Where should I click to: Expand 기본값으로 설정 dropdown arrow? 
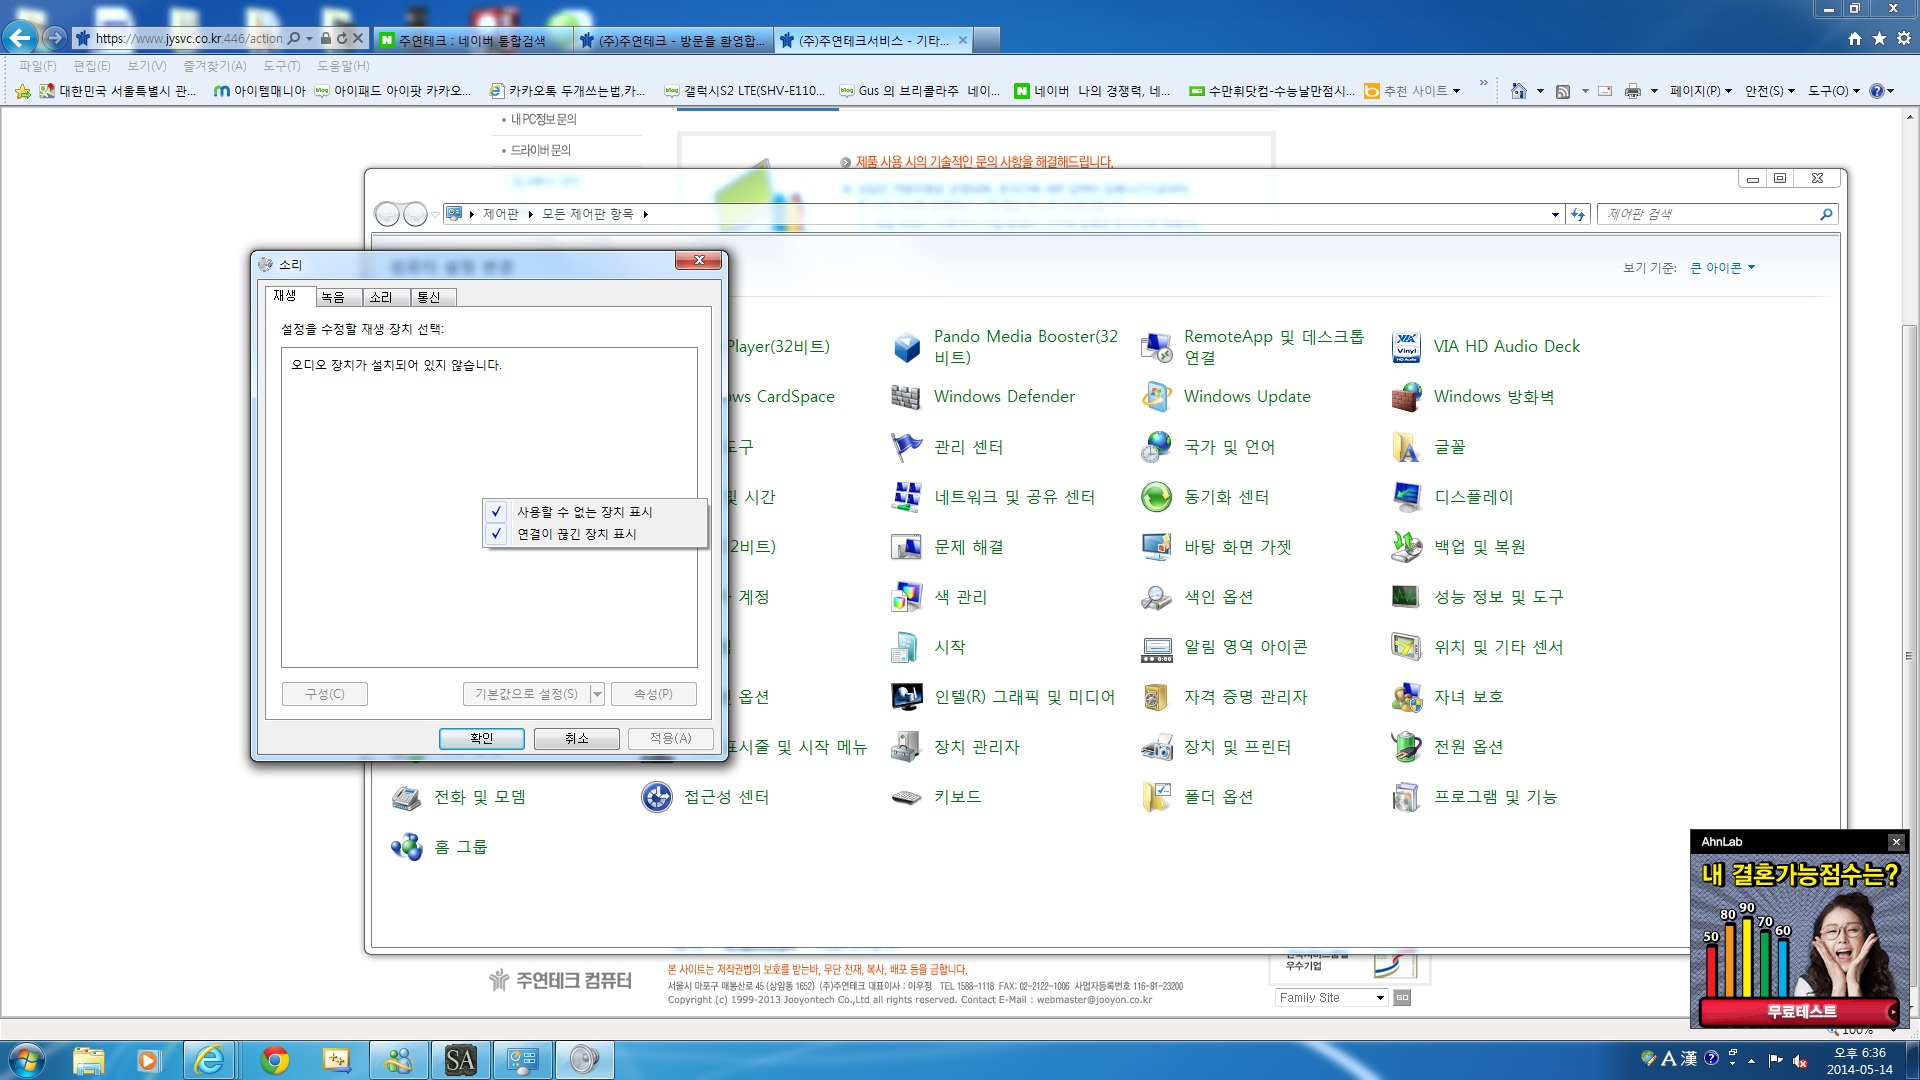coord(597,694)
